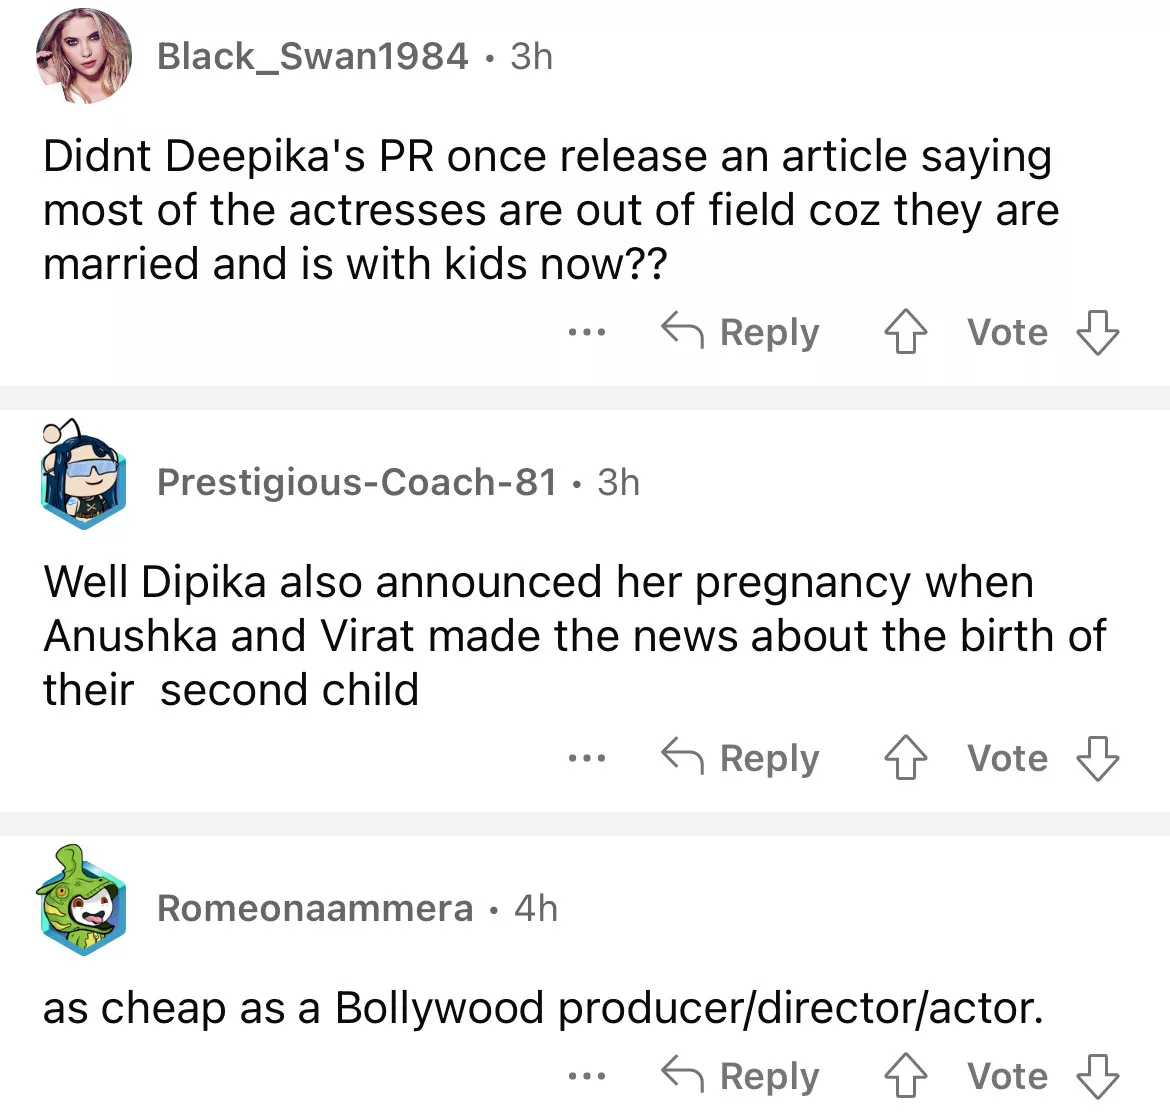Click the comment text about Deepika's PR
The height and width of the screenshot is (1116, 1170).
550,210
